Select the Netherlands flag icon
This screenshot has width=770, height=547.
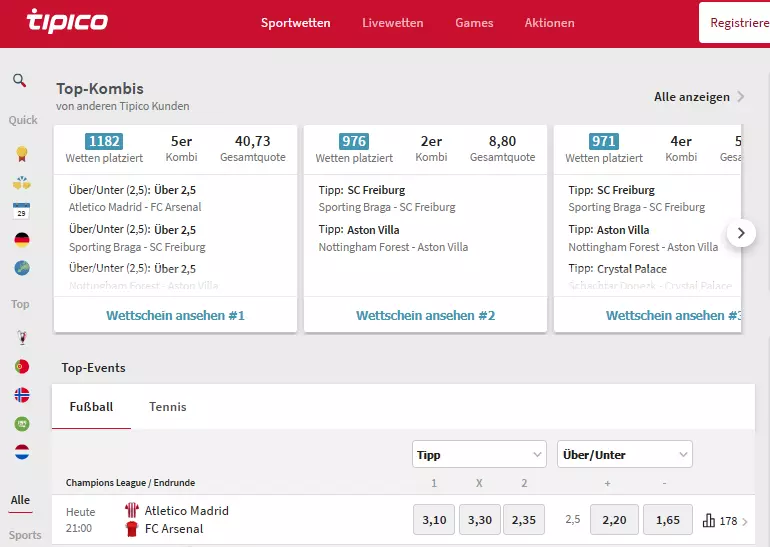click(22, 452)
